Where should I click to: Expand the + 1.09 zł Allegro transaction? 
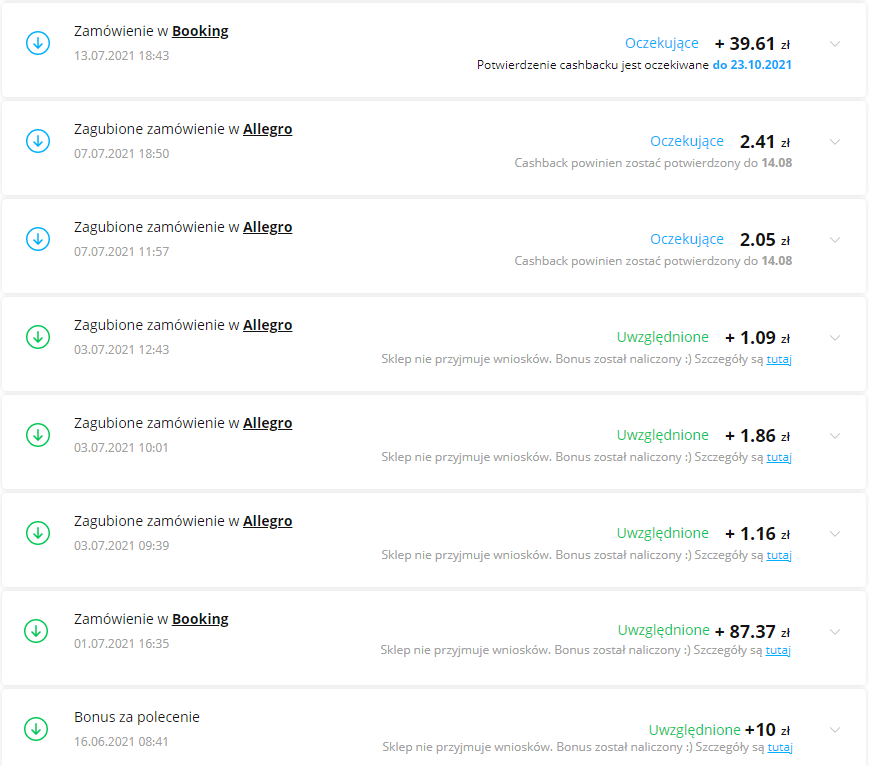point(835,338)
